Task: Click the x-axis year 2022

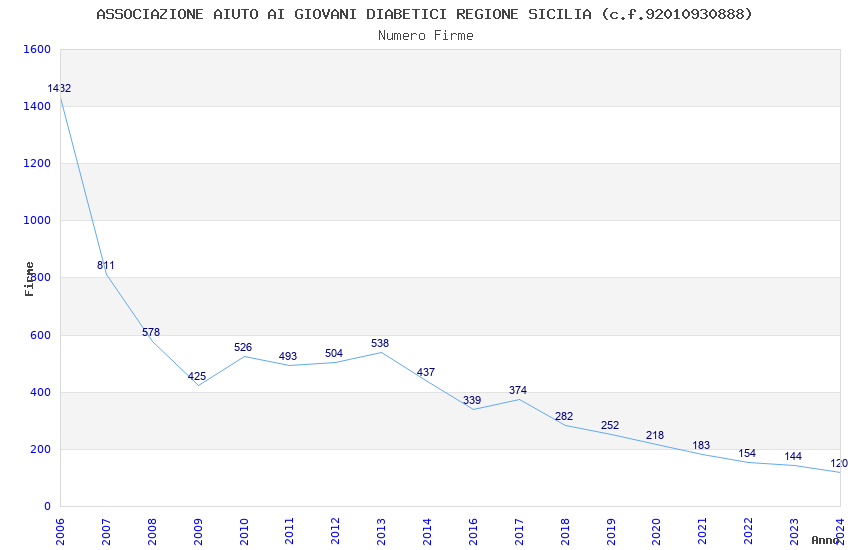Action: pyautogui.click(x=749, y=532)
